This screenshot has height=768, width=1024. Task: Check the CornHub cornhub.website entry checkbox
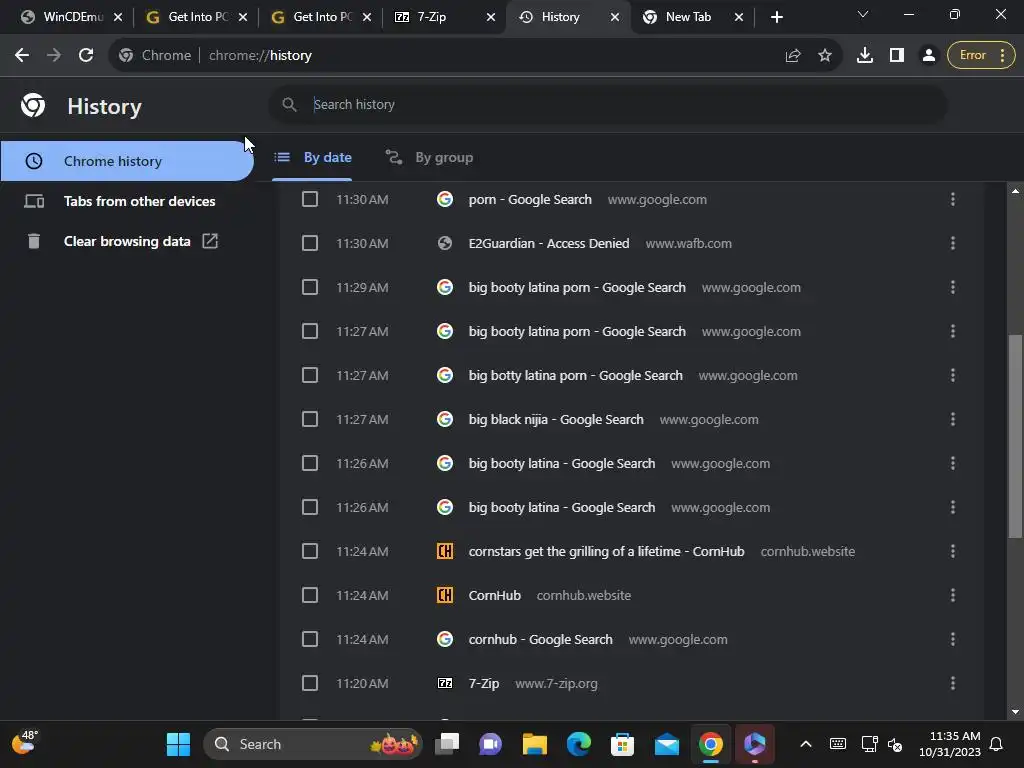[310, 595]
